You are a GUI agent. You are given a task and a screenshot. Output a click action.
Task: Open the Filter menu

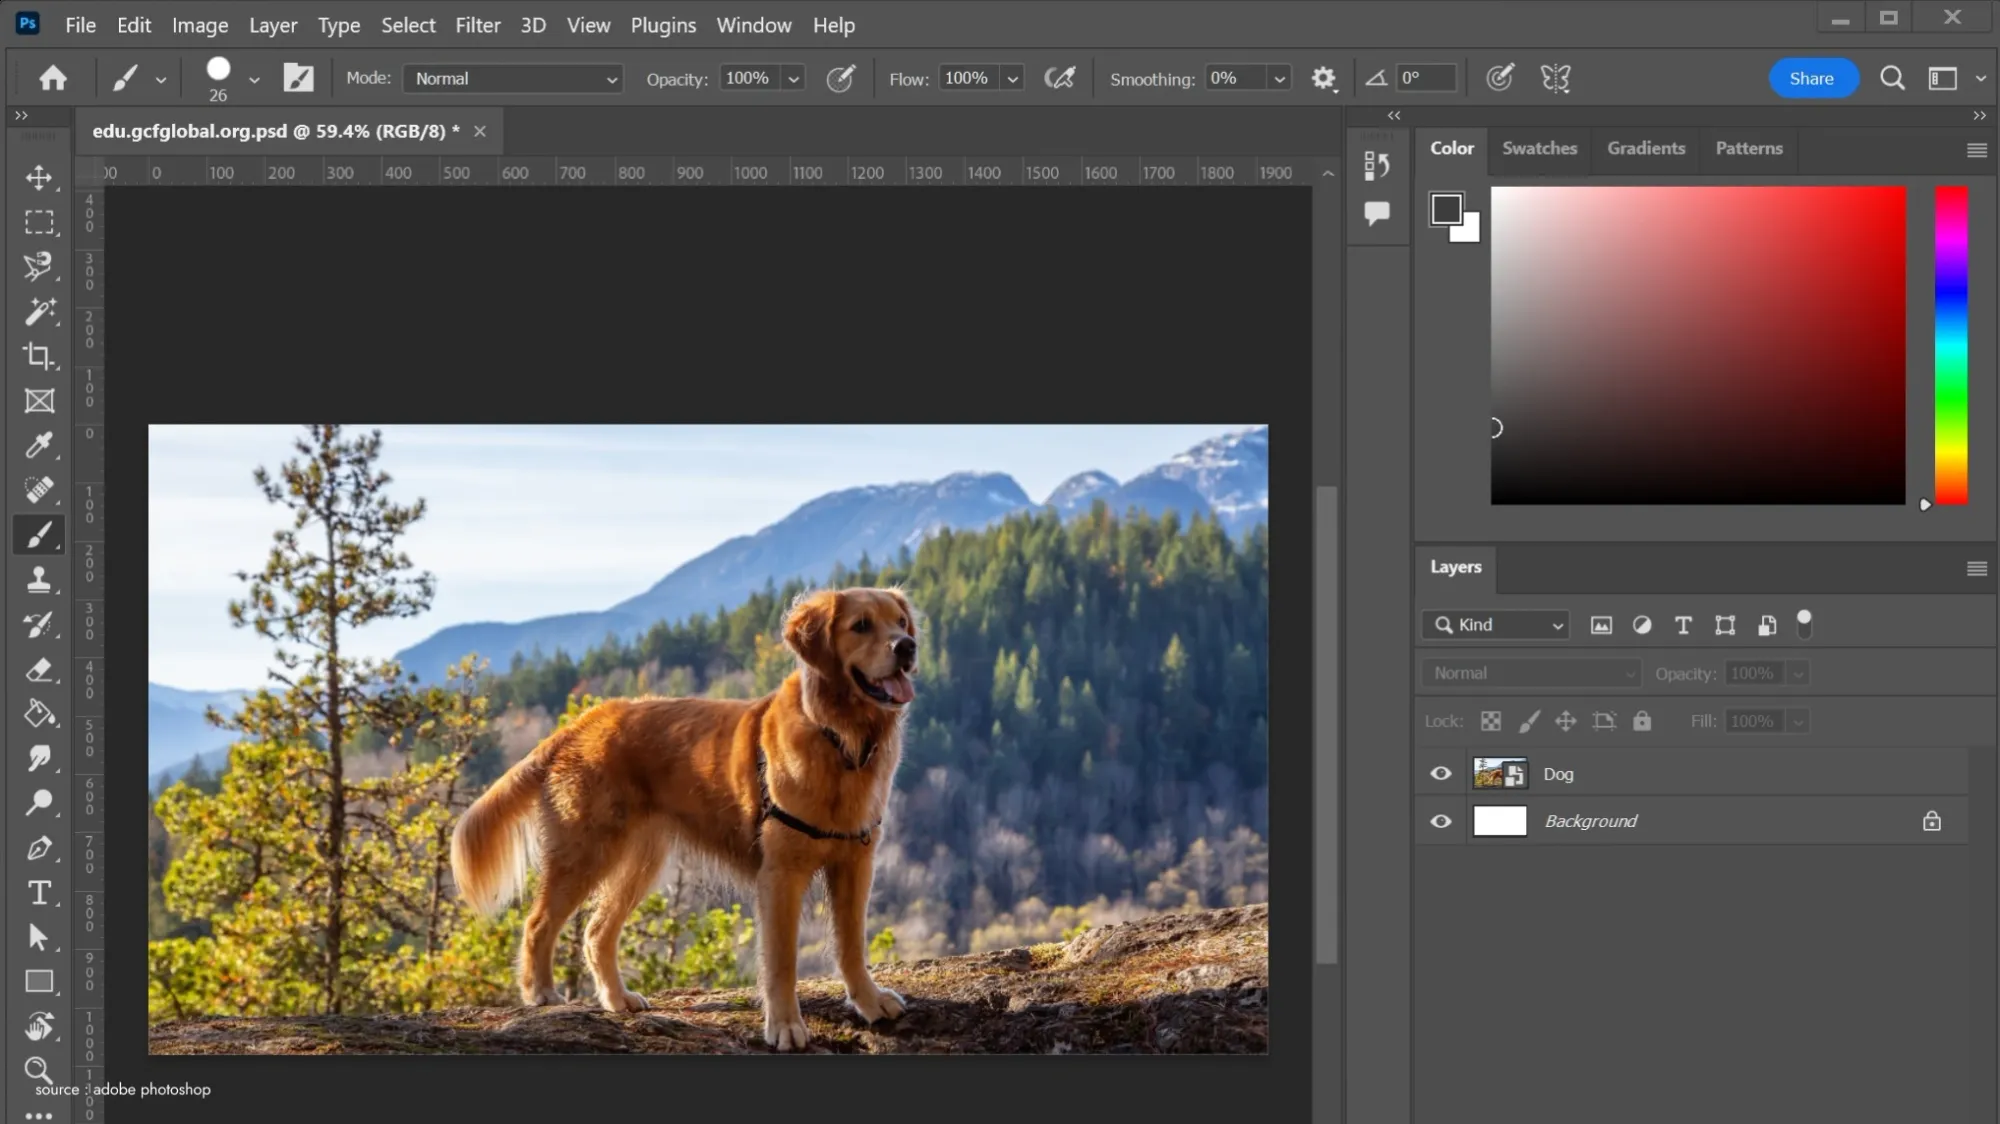477,25
